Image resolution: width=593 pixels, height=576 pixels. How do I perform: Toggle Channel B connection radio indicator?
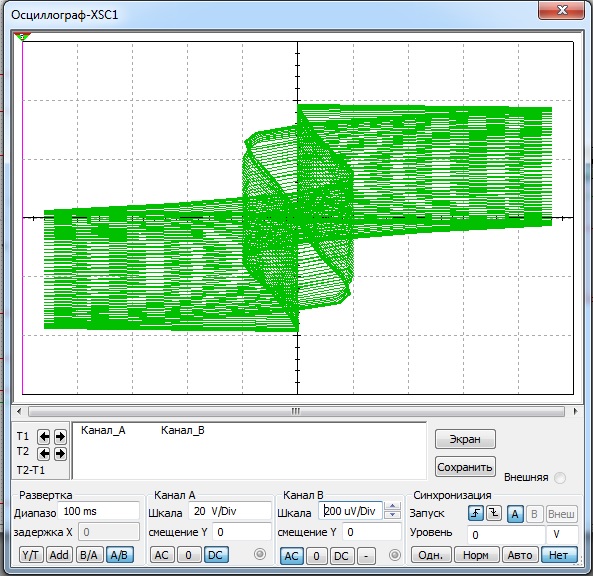point(394,555)
